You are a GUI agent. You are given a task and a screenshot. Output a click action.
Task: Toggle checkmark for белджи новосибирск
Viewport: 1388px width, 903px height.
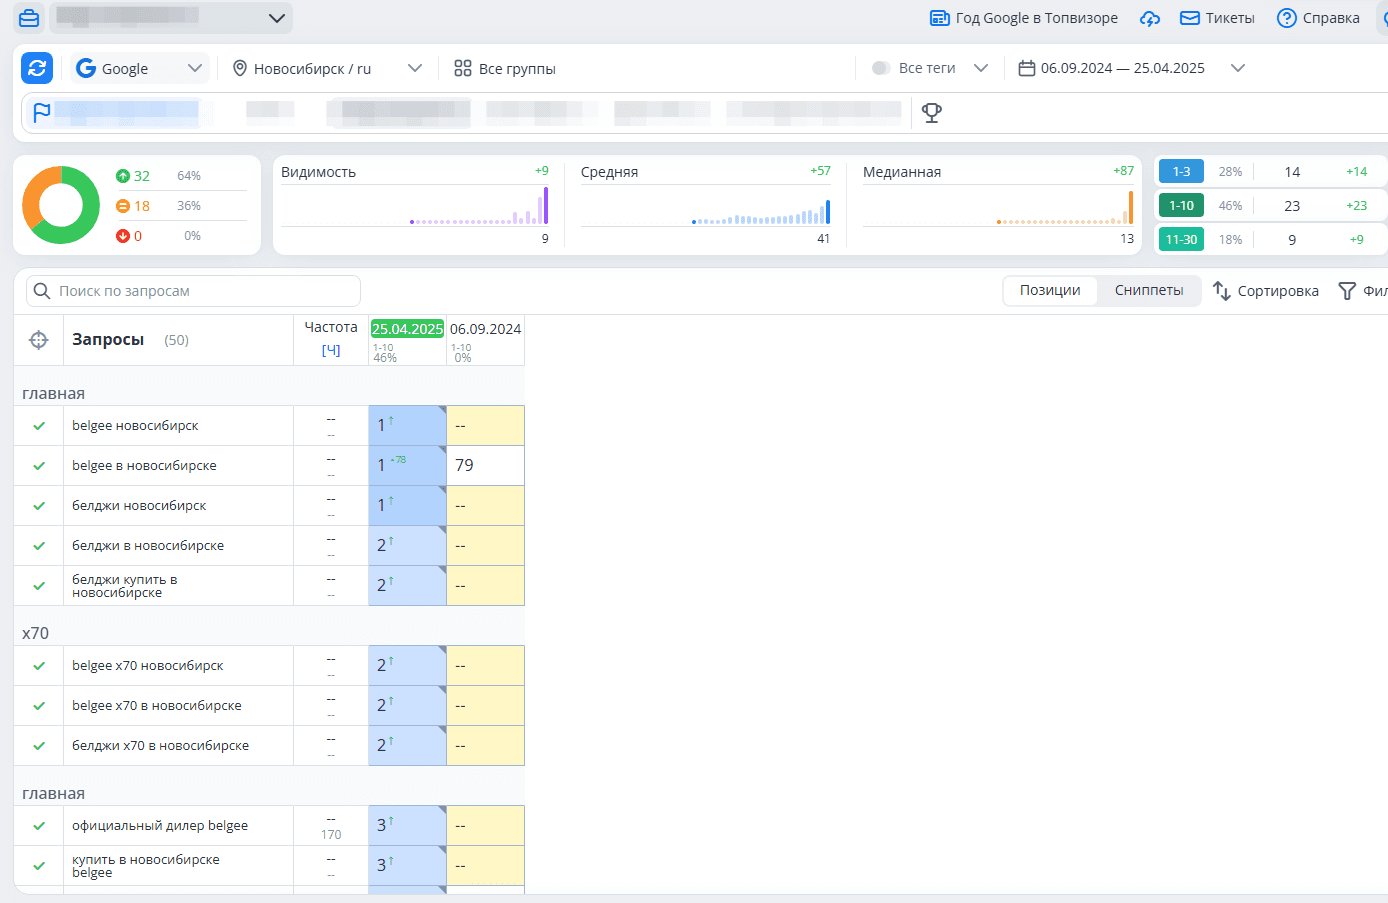tap(39, 506)
